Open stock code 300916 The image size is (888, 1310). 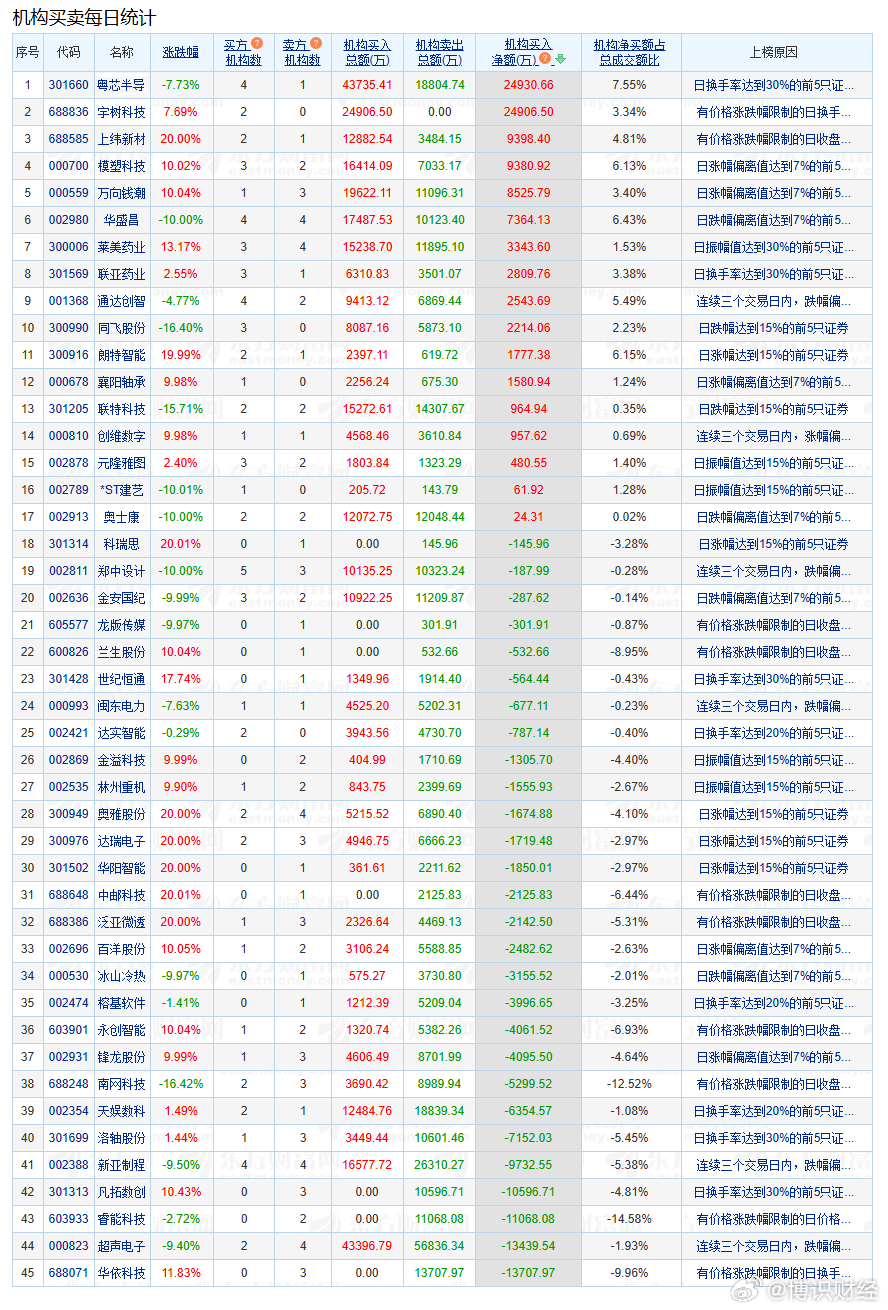coord(69,355)
